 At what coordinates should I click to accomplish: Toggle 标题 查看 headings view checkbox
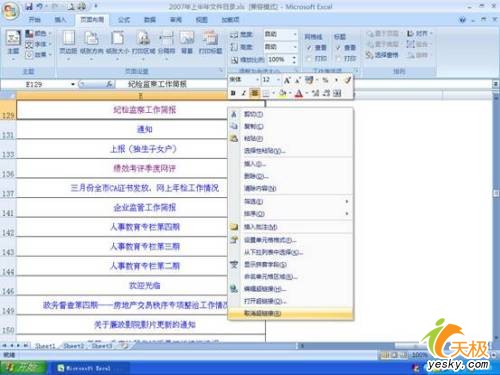[339, 48]
